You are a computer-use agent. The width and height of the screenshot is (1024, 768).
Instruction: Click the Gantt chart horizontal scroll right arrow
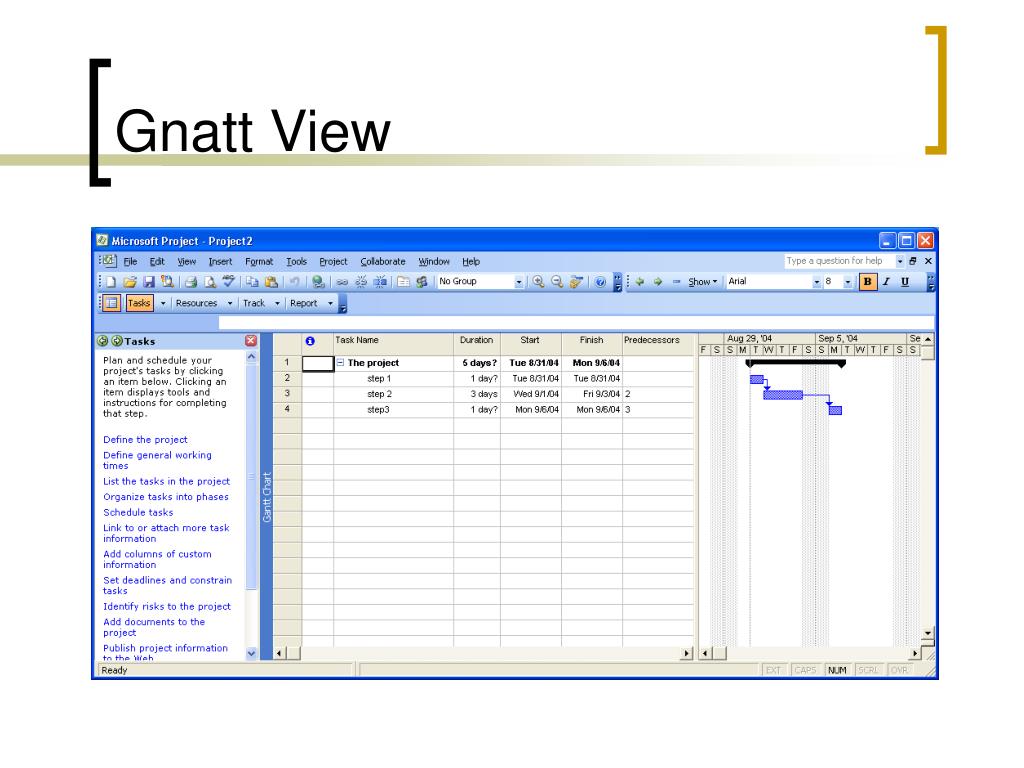tap(914, 653)
